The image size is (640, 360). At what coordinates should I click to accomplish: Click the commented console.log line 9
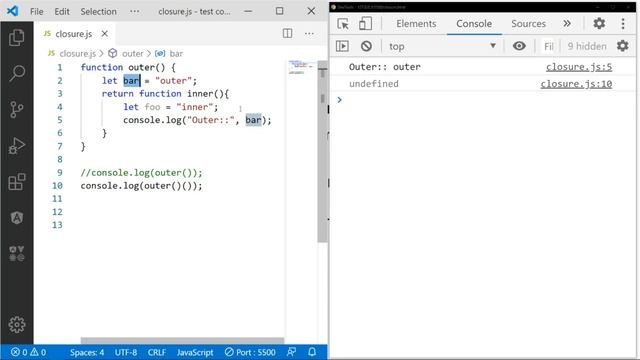click(x=141, y=173)
